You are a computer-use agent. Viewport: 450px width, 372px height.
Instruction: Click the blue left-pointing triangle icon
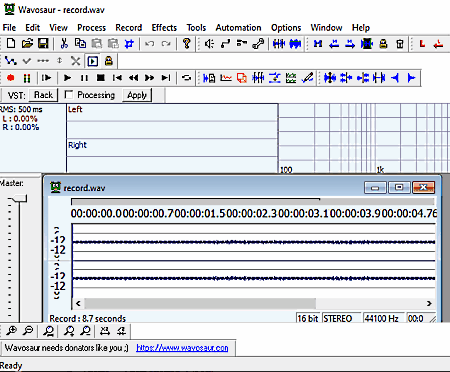coord(395,78)
